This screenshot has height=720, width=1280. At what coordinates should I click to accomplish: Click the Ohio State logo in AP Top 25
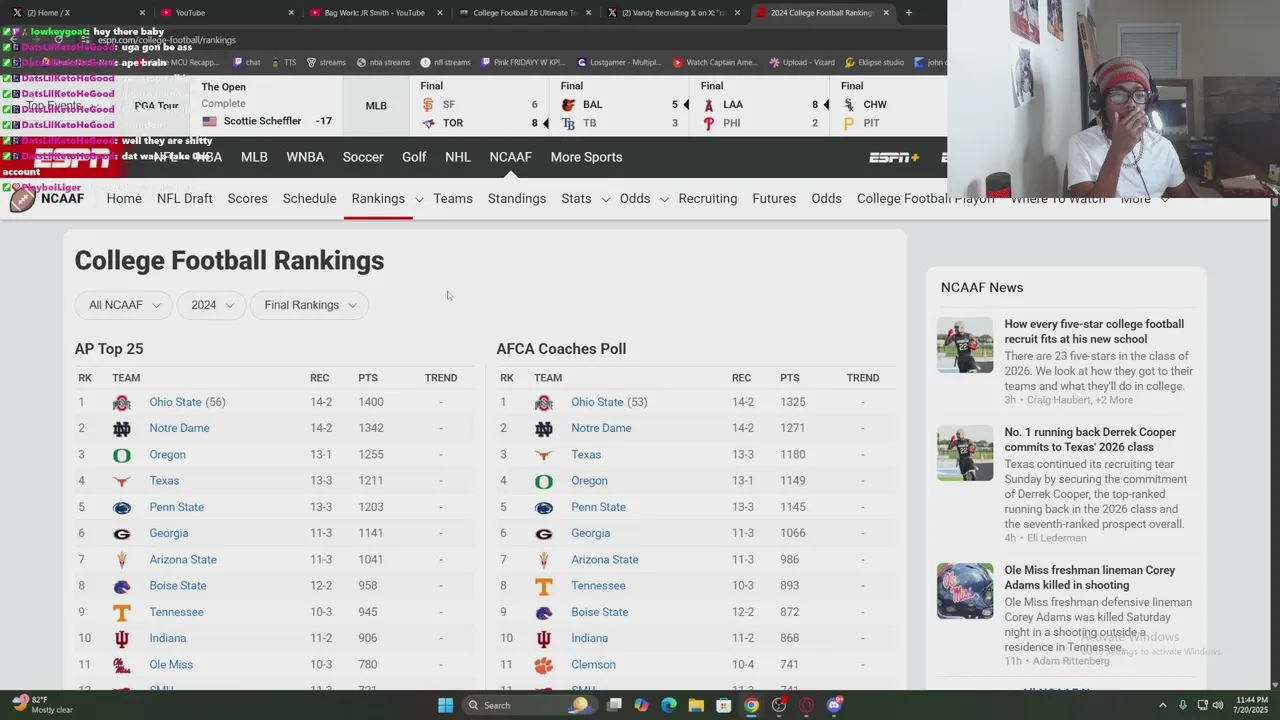(122, 402)
